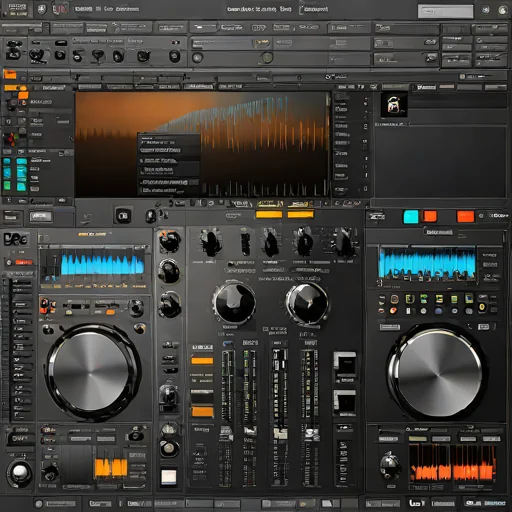Toggle the upper orange button in mixer column

click(202, 361)
